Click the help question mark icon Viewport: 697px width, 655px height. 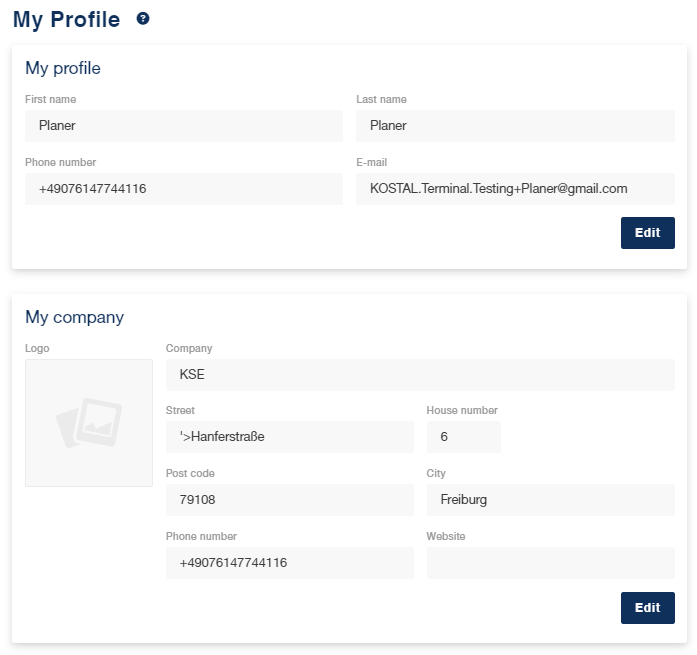(x=143, y=19)
